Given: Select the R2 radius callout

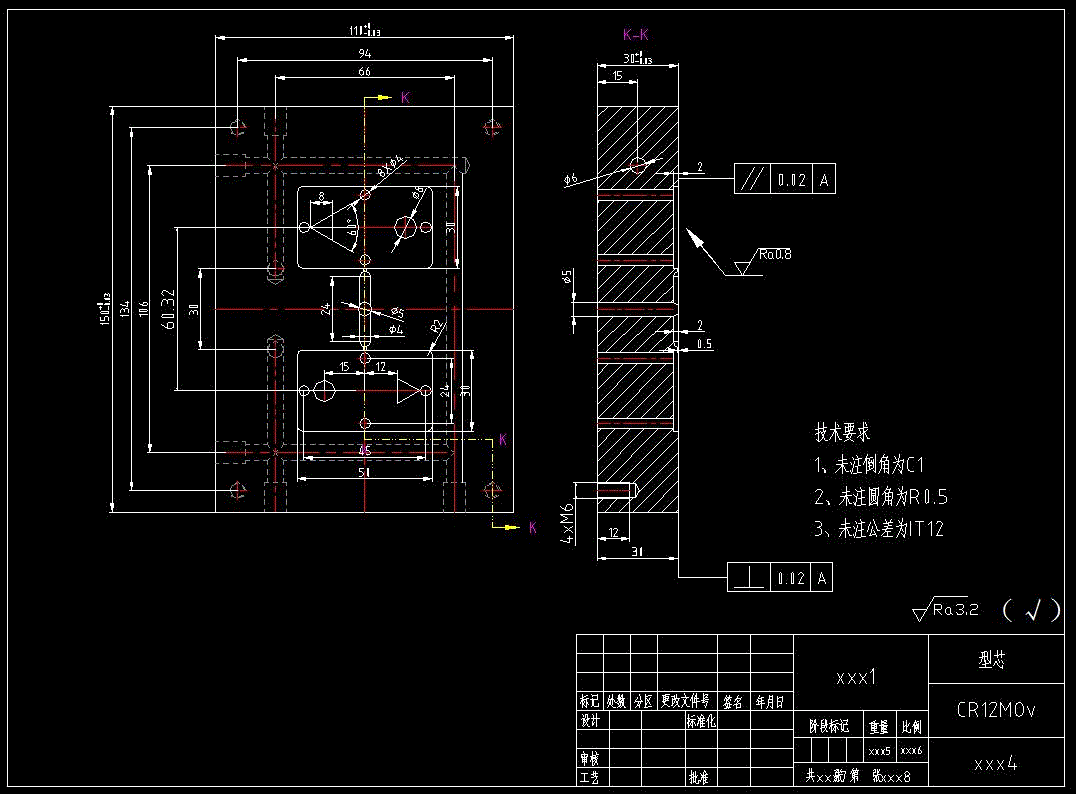Looking at the screenshot, I should click(x=437, y=327).
